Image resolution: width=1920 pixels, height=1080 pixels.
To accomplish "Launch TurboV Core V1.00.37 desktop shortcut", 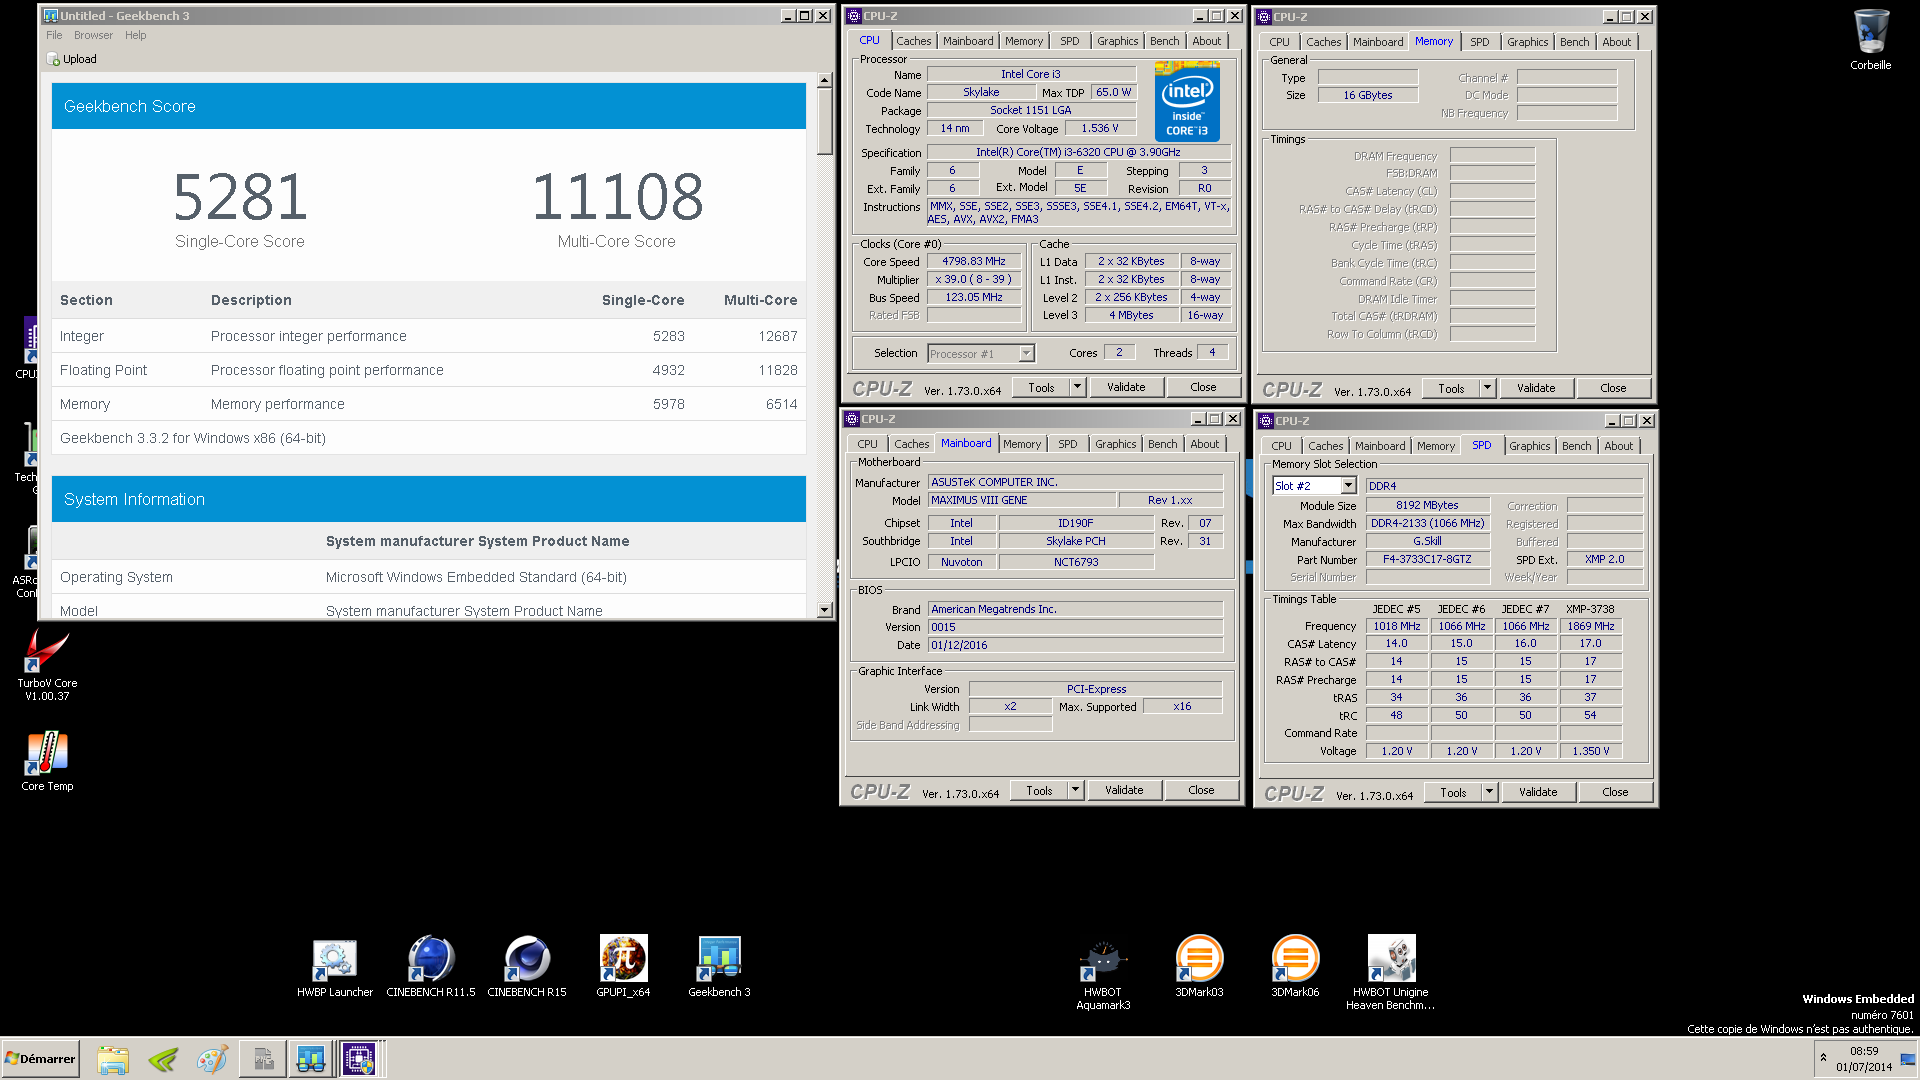I will coord(47,663).
